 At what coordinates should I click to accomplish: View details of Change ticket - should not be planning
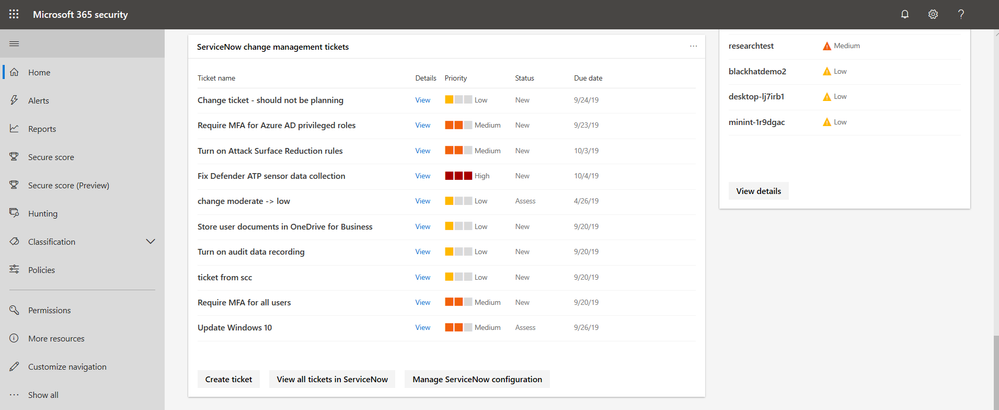[423, 100]
